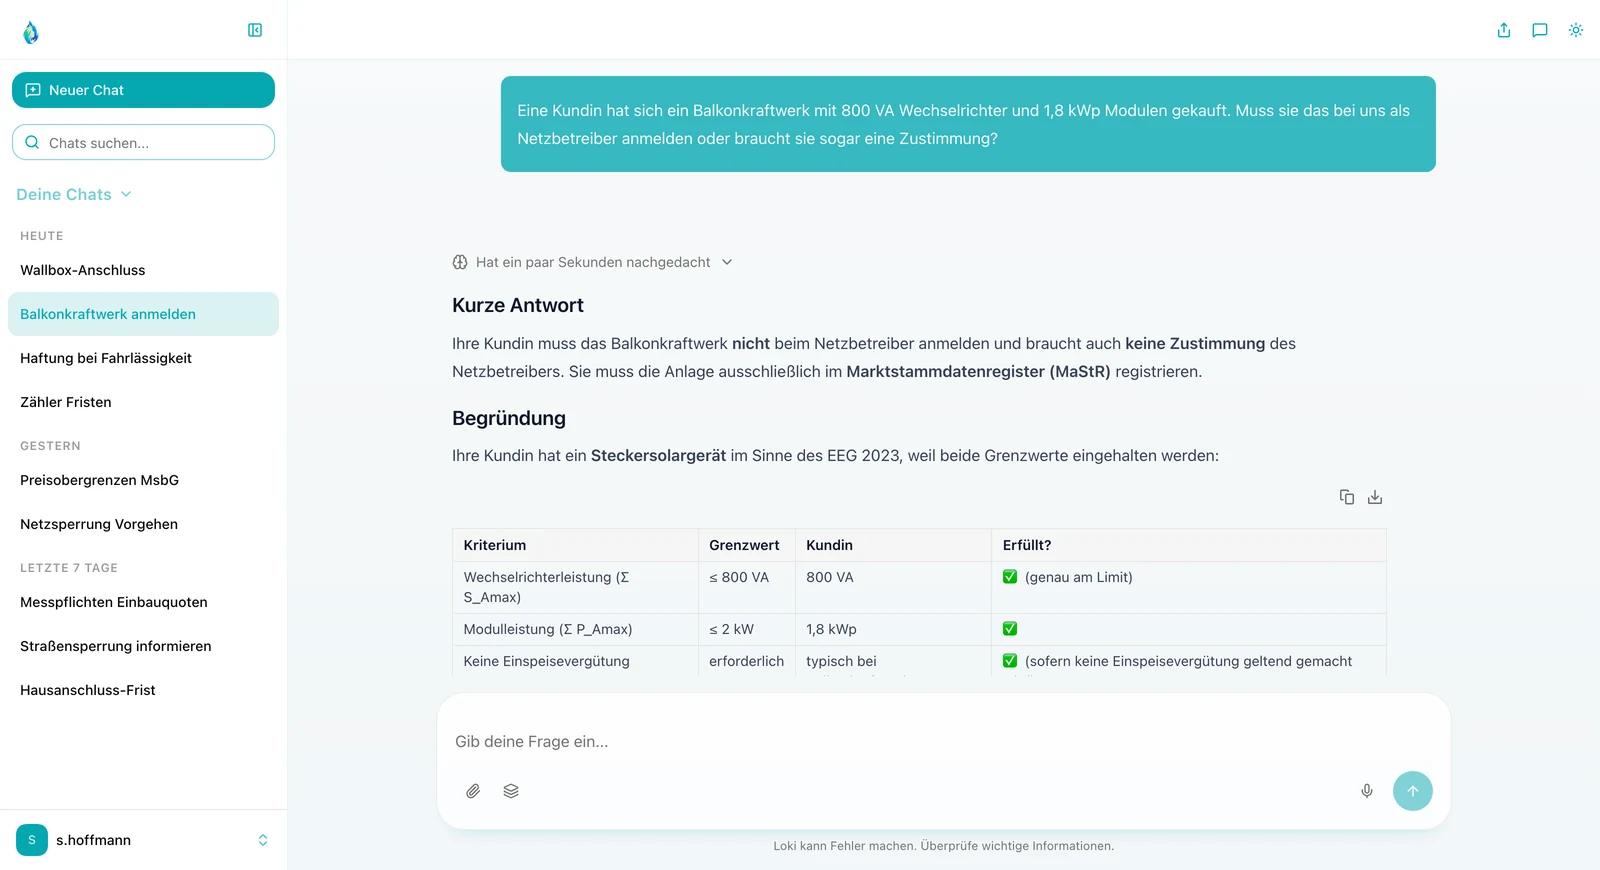Click green checkmark in Einspeisevergütung row
Viewport: 1600px width, 870px height.
(1010, 661)
